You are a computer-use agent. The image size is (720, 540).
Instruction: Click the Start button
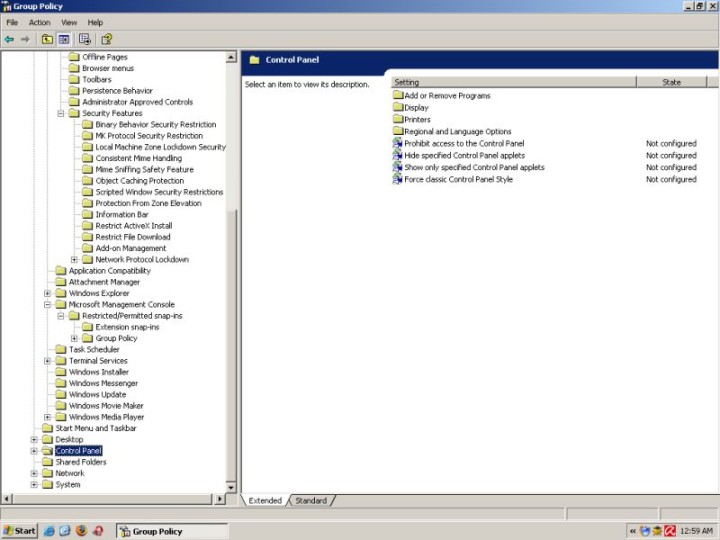[x=20, y=531]
